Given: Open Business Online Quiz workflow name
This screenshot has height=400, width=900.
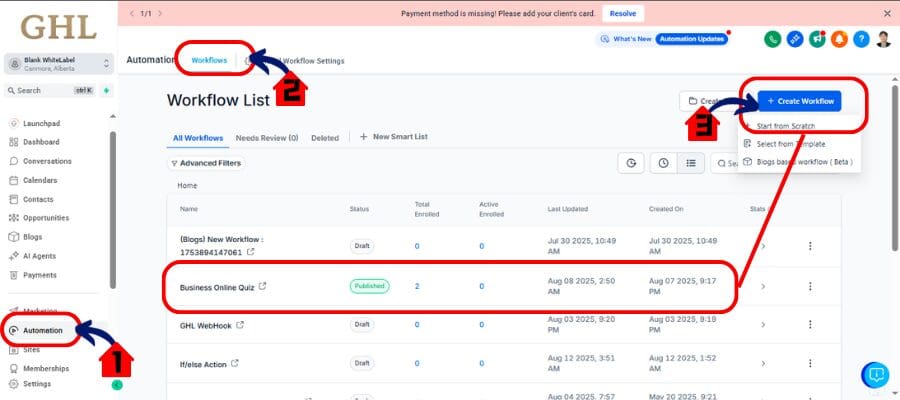Looking at the screenshot, I should coord(217,288).
